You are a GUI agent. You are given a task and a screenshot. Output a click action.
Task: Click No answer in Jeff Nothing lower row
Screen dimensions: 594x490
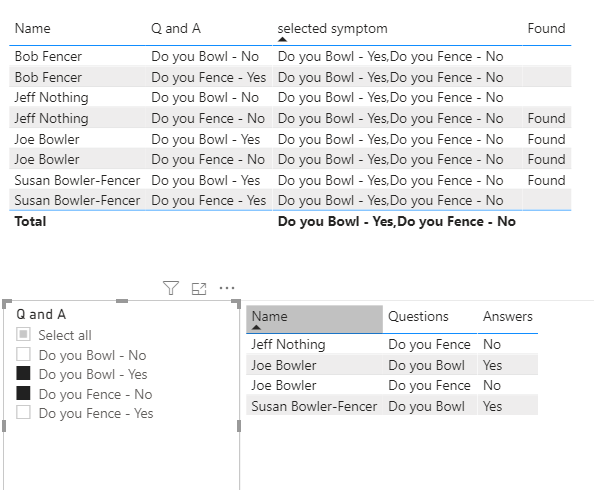pos(492,344)
